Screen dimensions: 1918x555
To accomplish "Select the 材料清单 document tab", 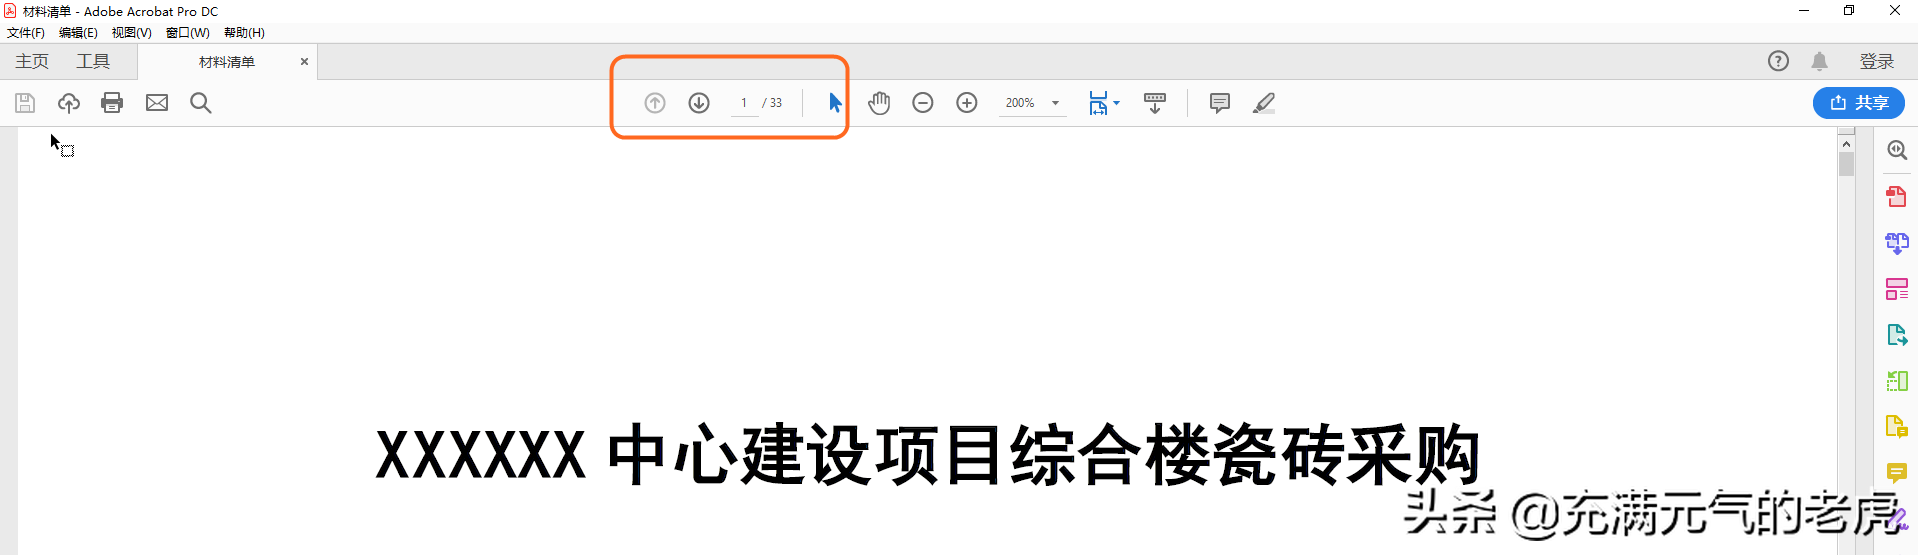I will tap(227, 62).
